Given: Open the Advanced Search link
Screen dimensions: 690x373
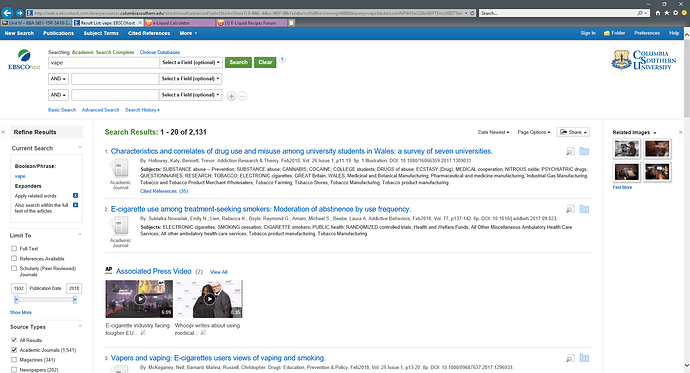Looking at the screenshot, I should pos(100,110).
